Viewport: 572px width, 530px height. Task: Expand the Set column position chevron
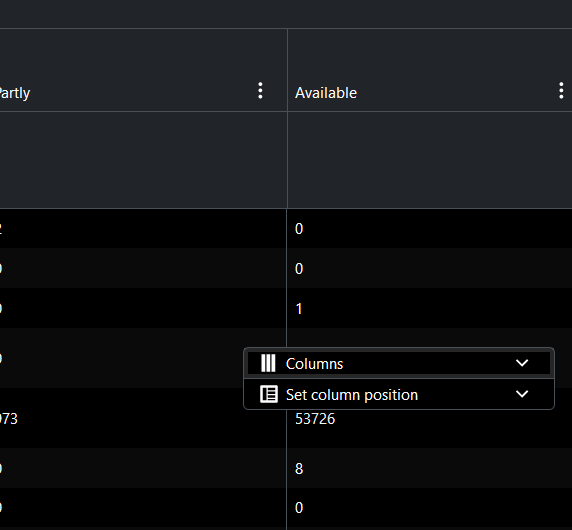(x=522, y=394)
